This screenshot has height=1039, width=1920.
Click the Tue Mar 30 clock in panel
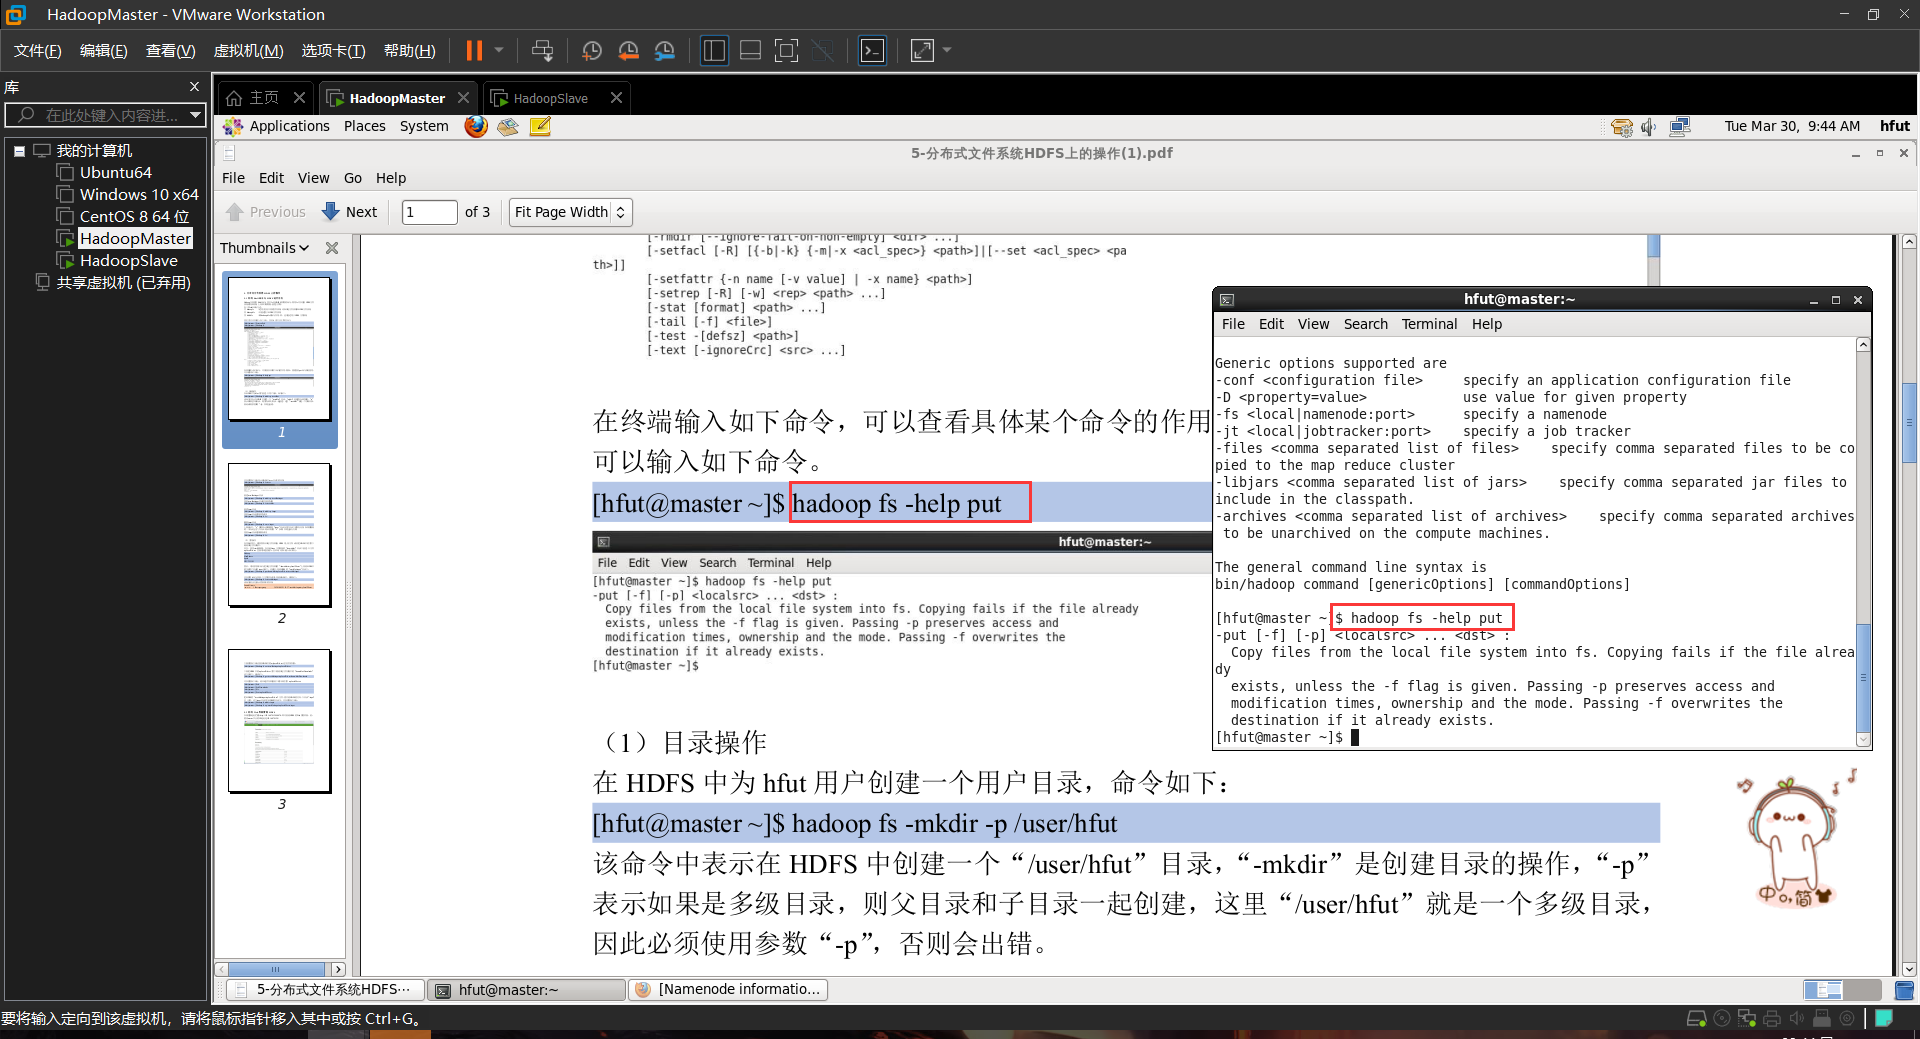point(1792,126)
